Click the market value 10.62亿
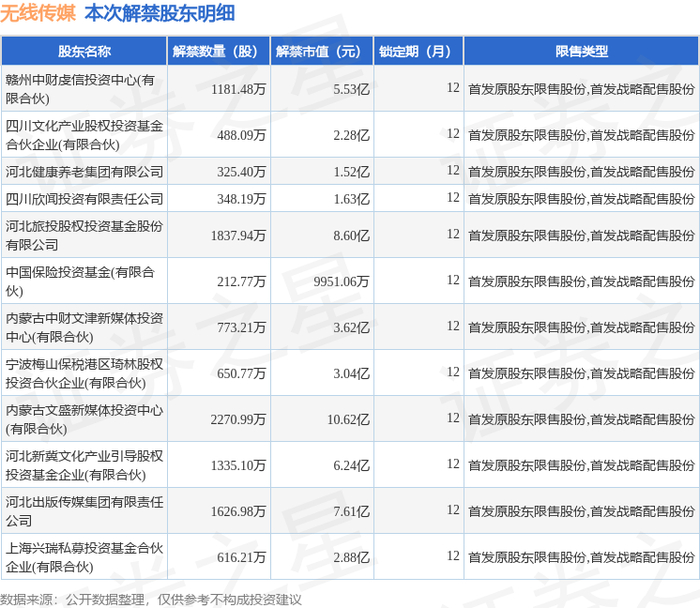 348,420
